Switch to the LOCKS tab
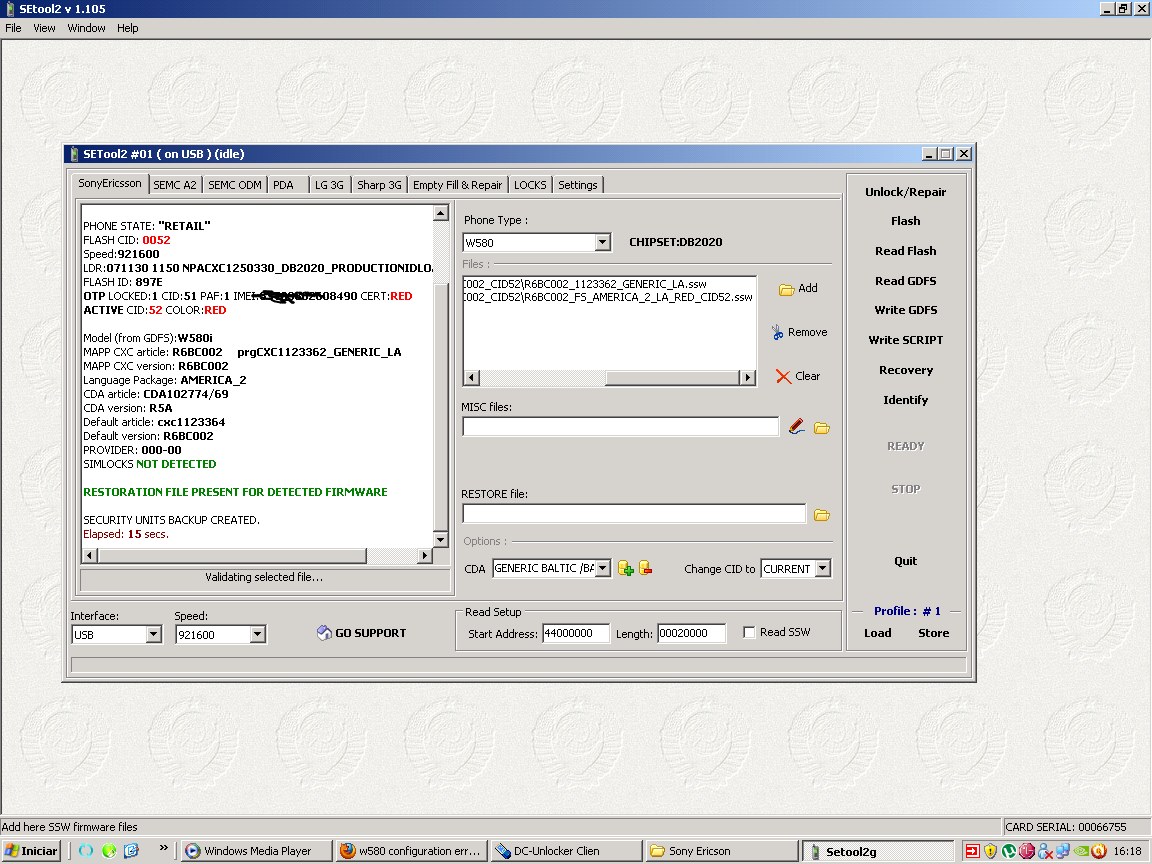This screenshot has height=864, width=1152. point(530,185)
